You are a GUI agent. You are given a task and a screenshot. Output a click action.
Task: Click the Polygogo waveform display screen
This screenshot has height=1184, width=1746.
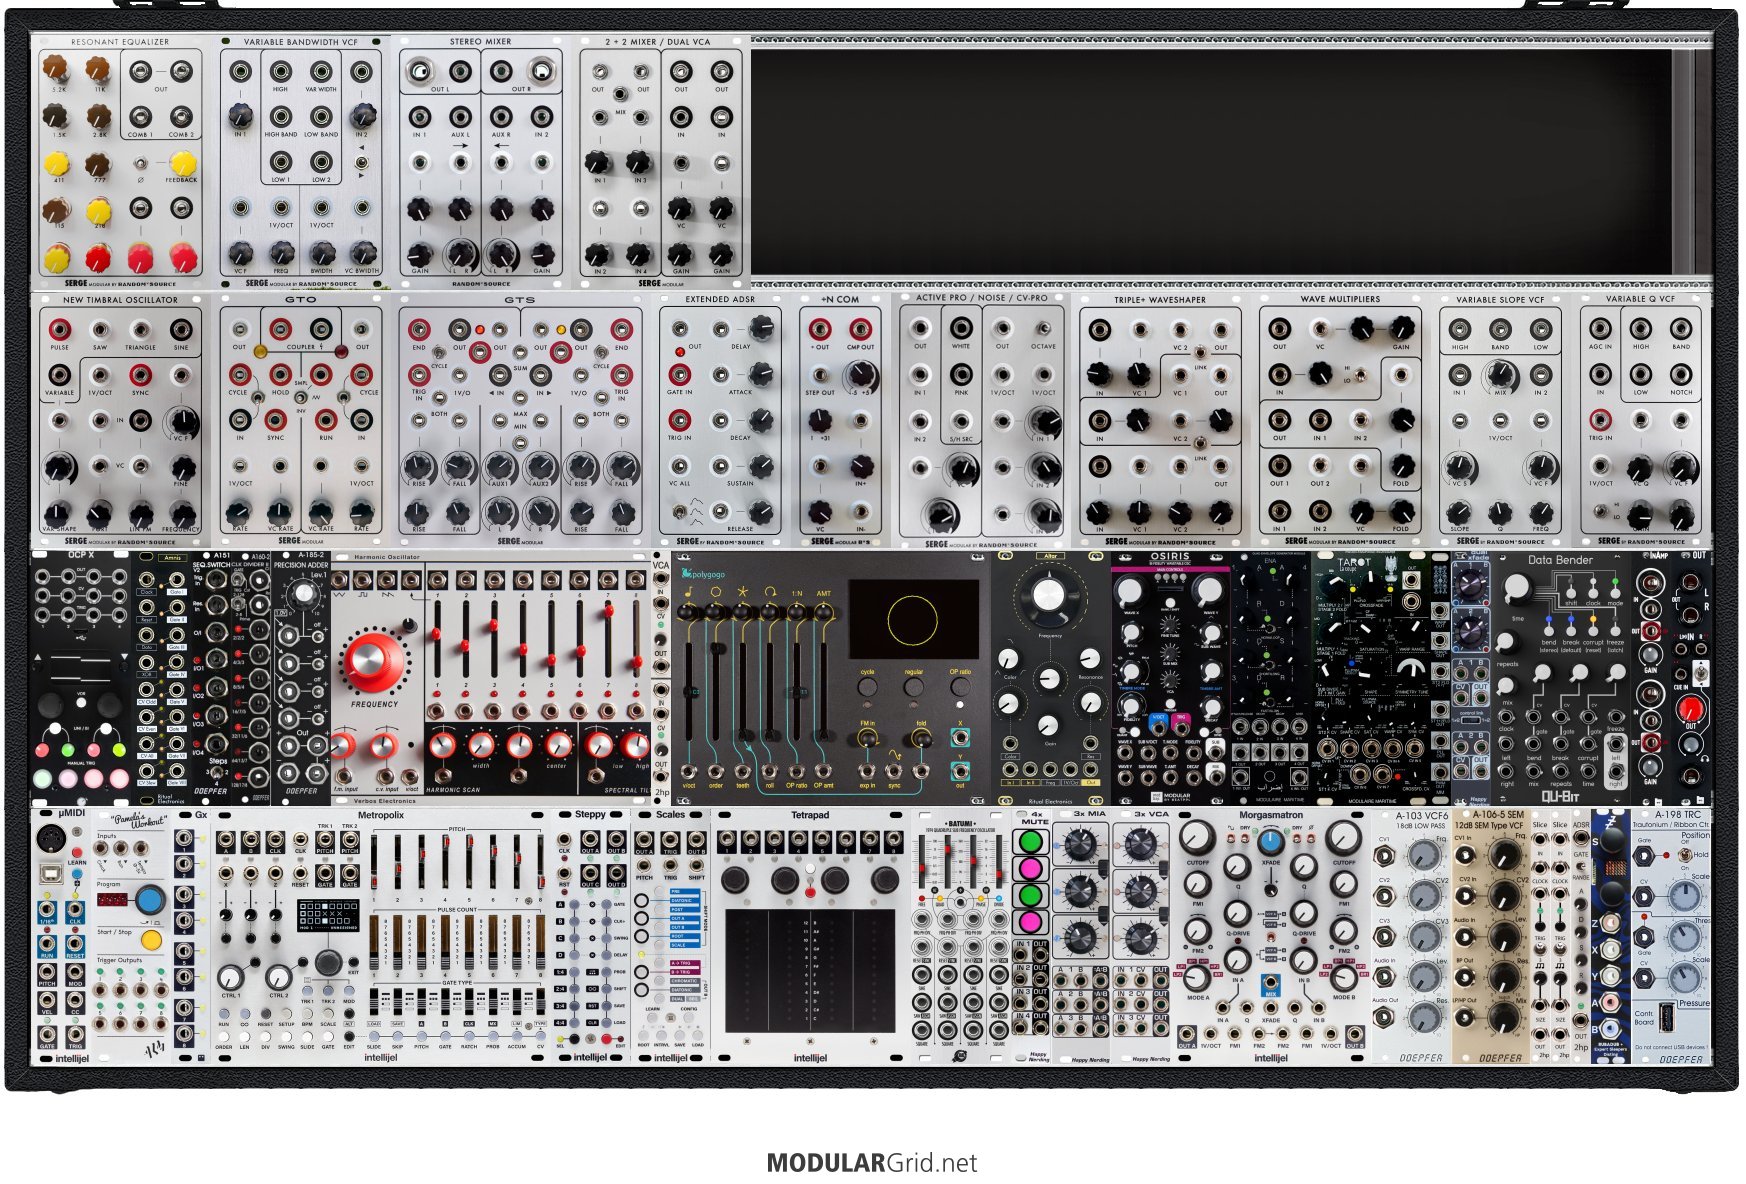(913, 619)
